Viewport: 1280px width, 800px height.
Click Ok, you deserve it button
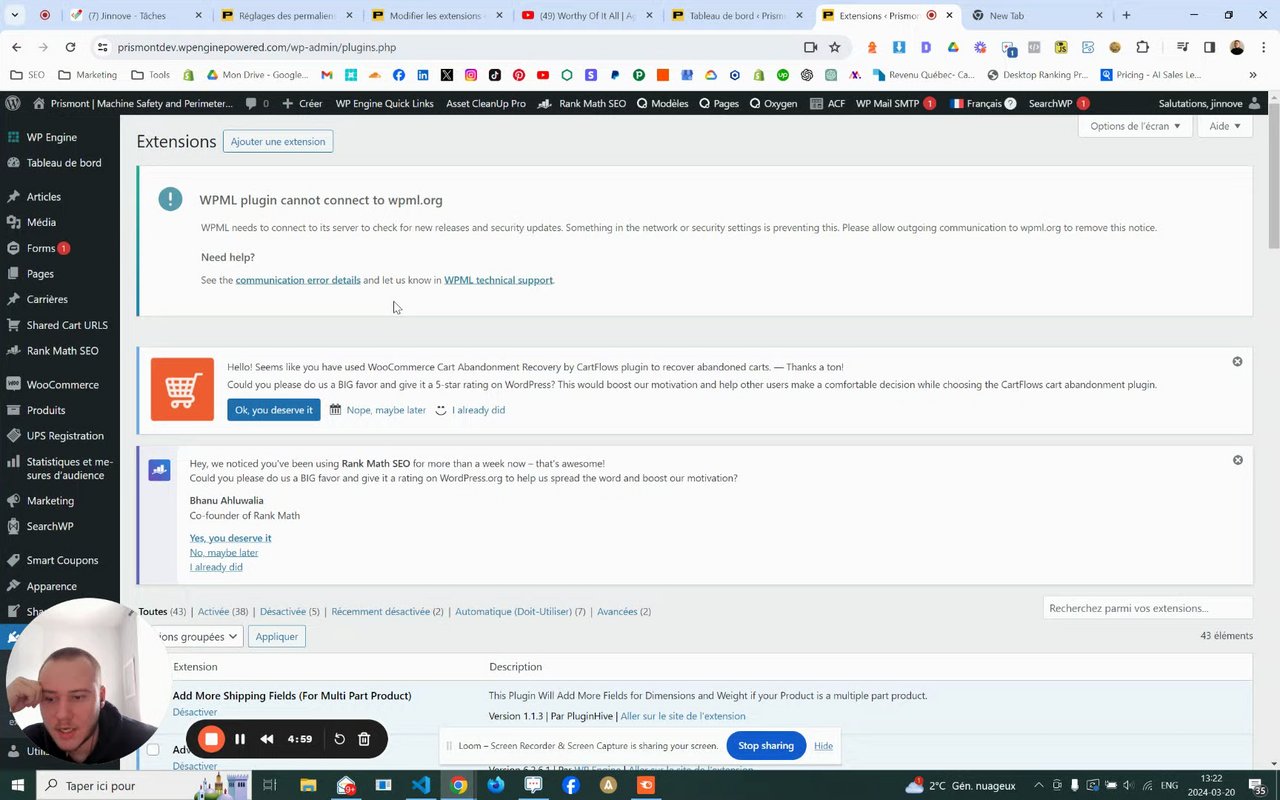(274, 410)
